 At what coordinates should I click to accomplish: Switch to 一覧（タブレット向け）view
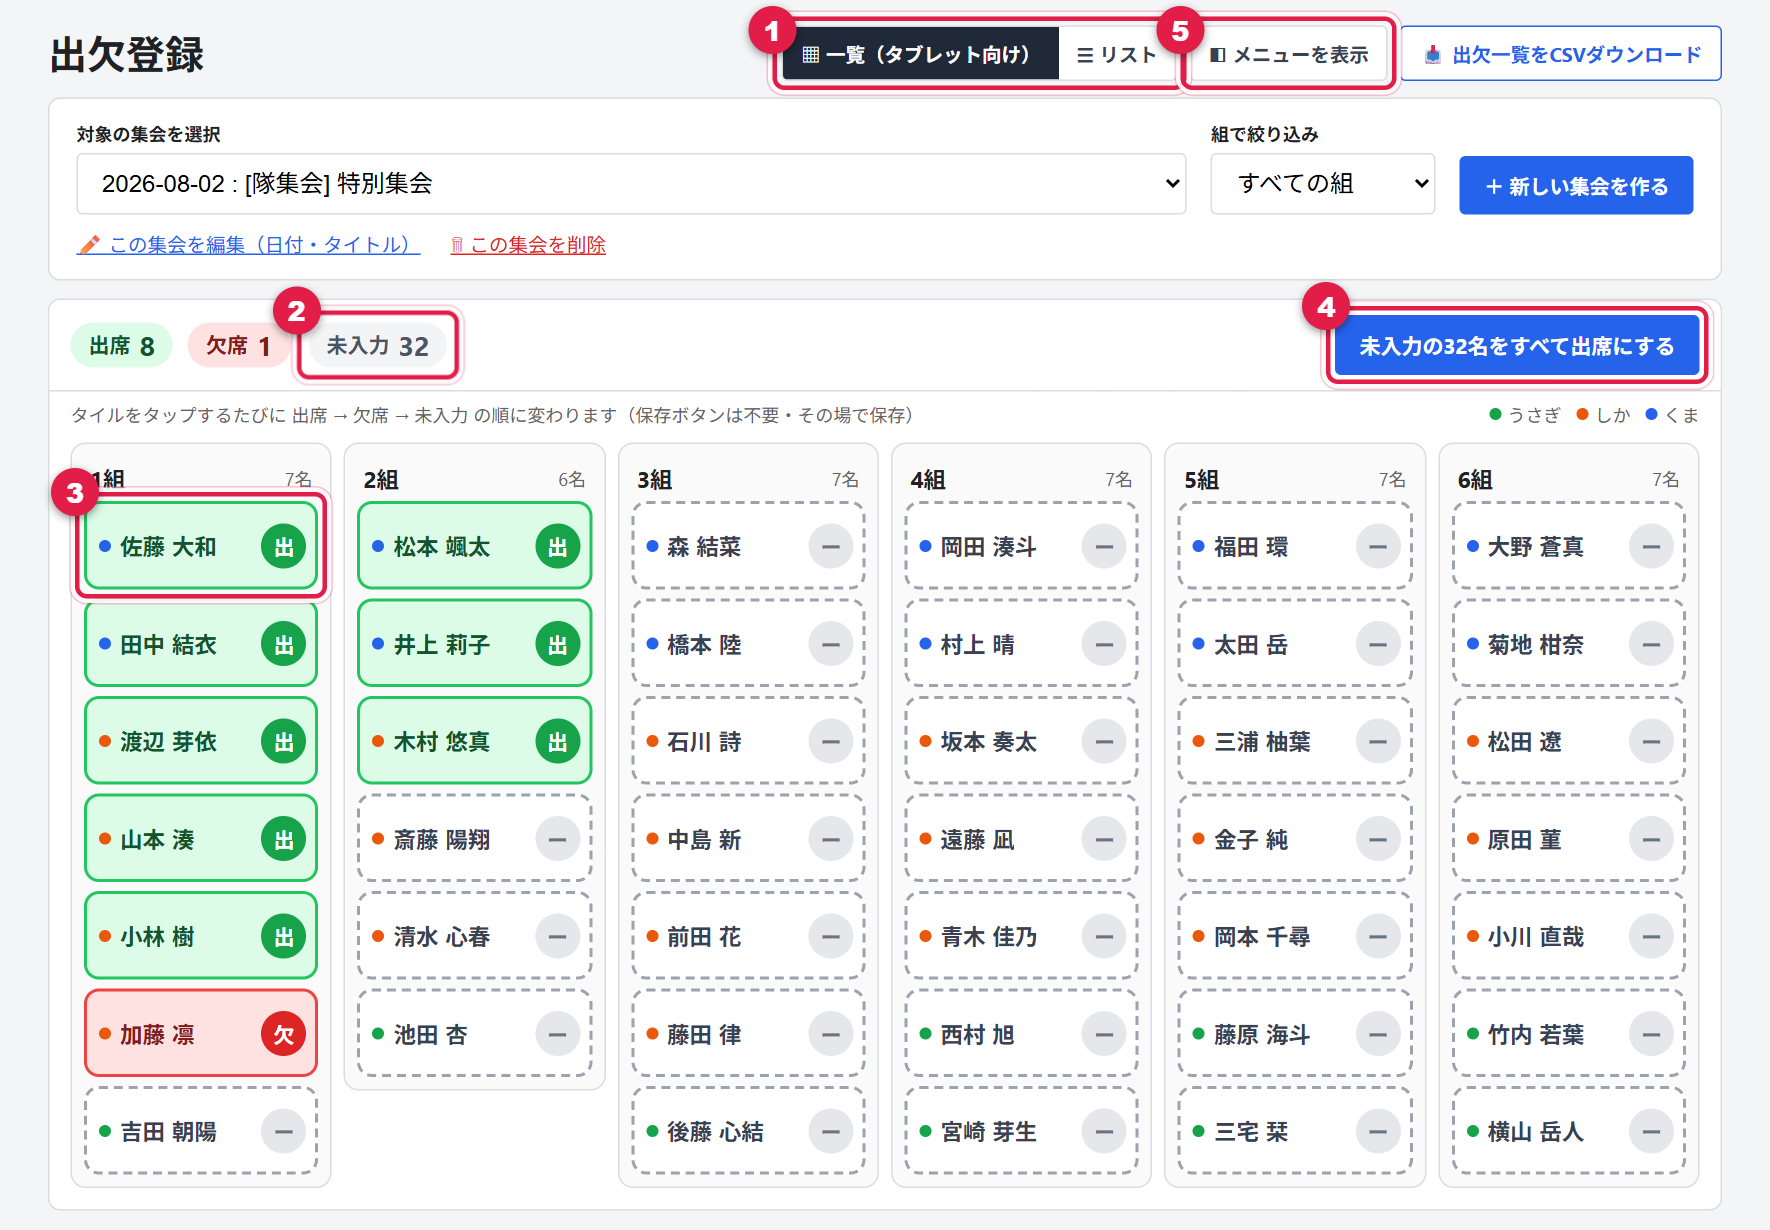[919, 54]
